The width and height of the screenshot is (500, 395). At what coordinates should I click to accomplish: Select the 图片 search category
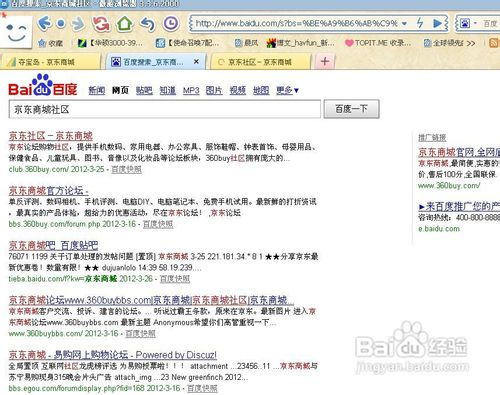[x=214, y=90]
